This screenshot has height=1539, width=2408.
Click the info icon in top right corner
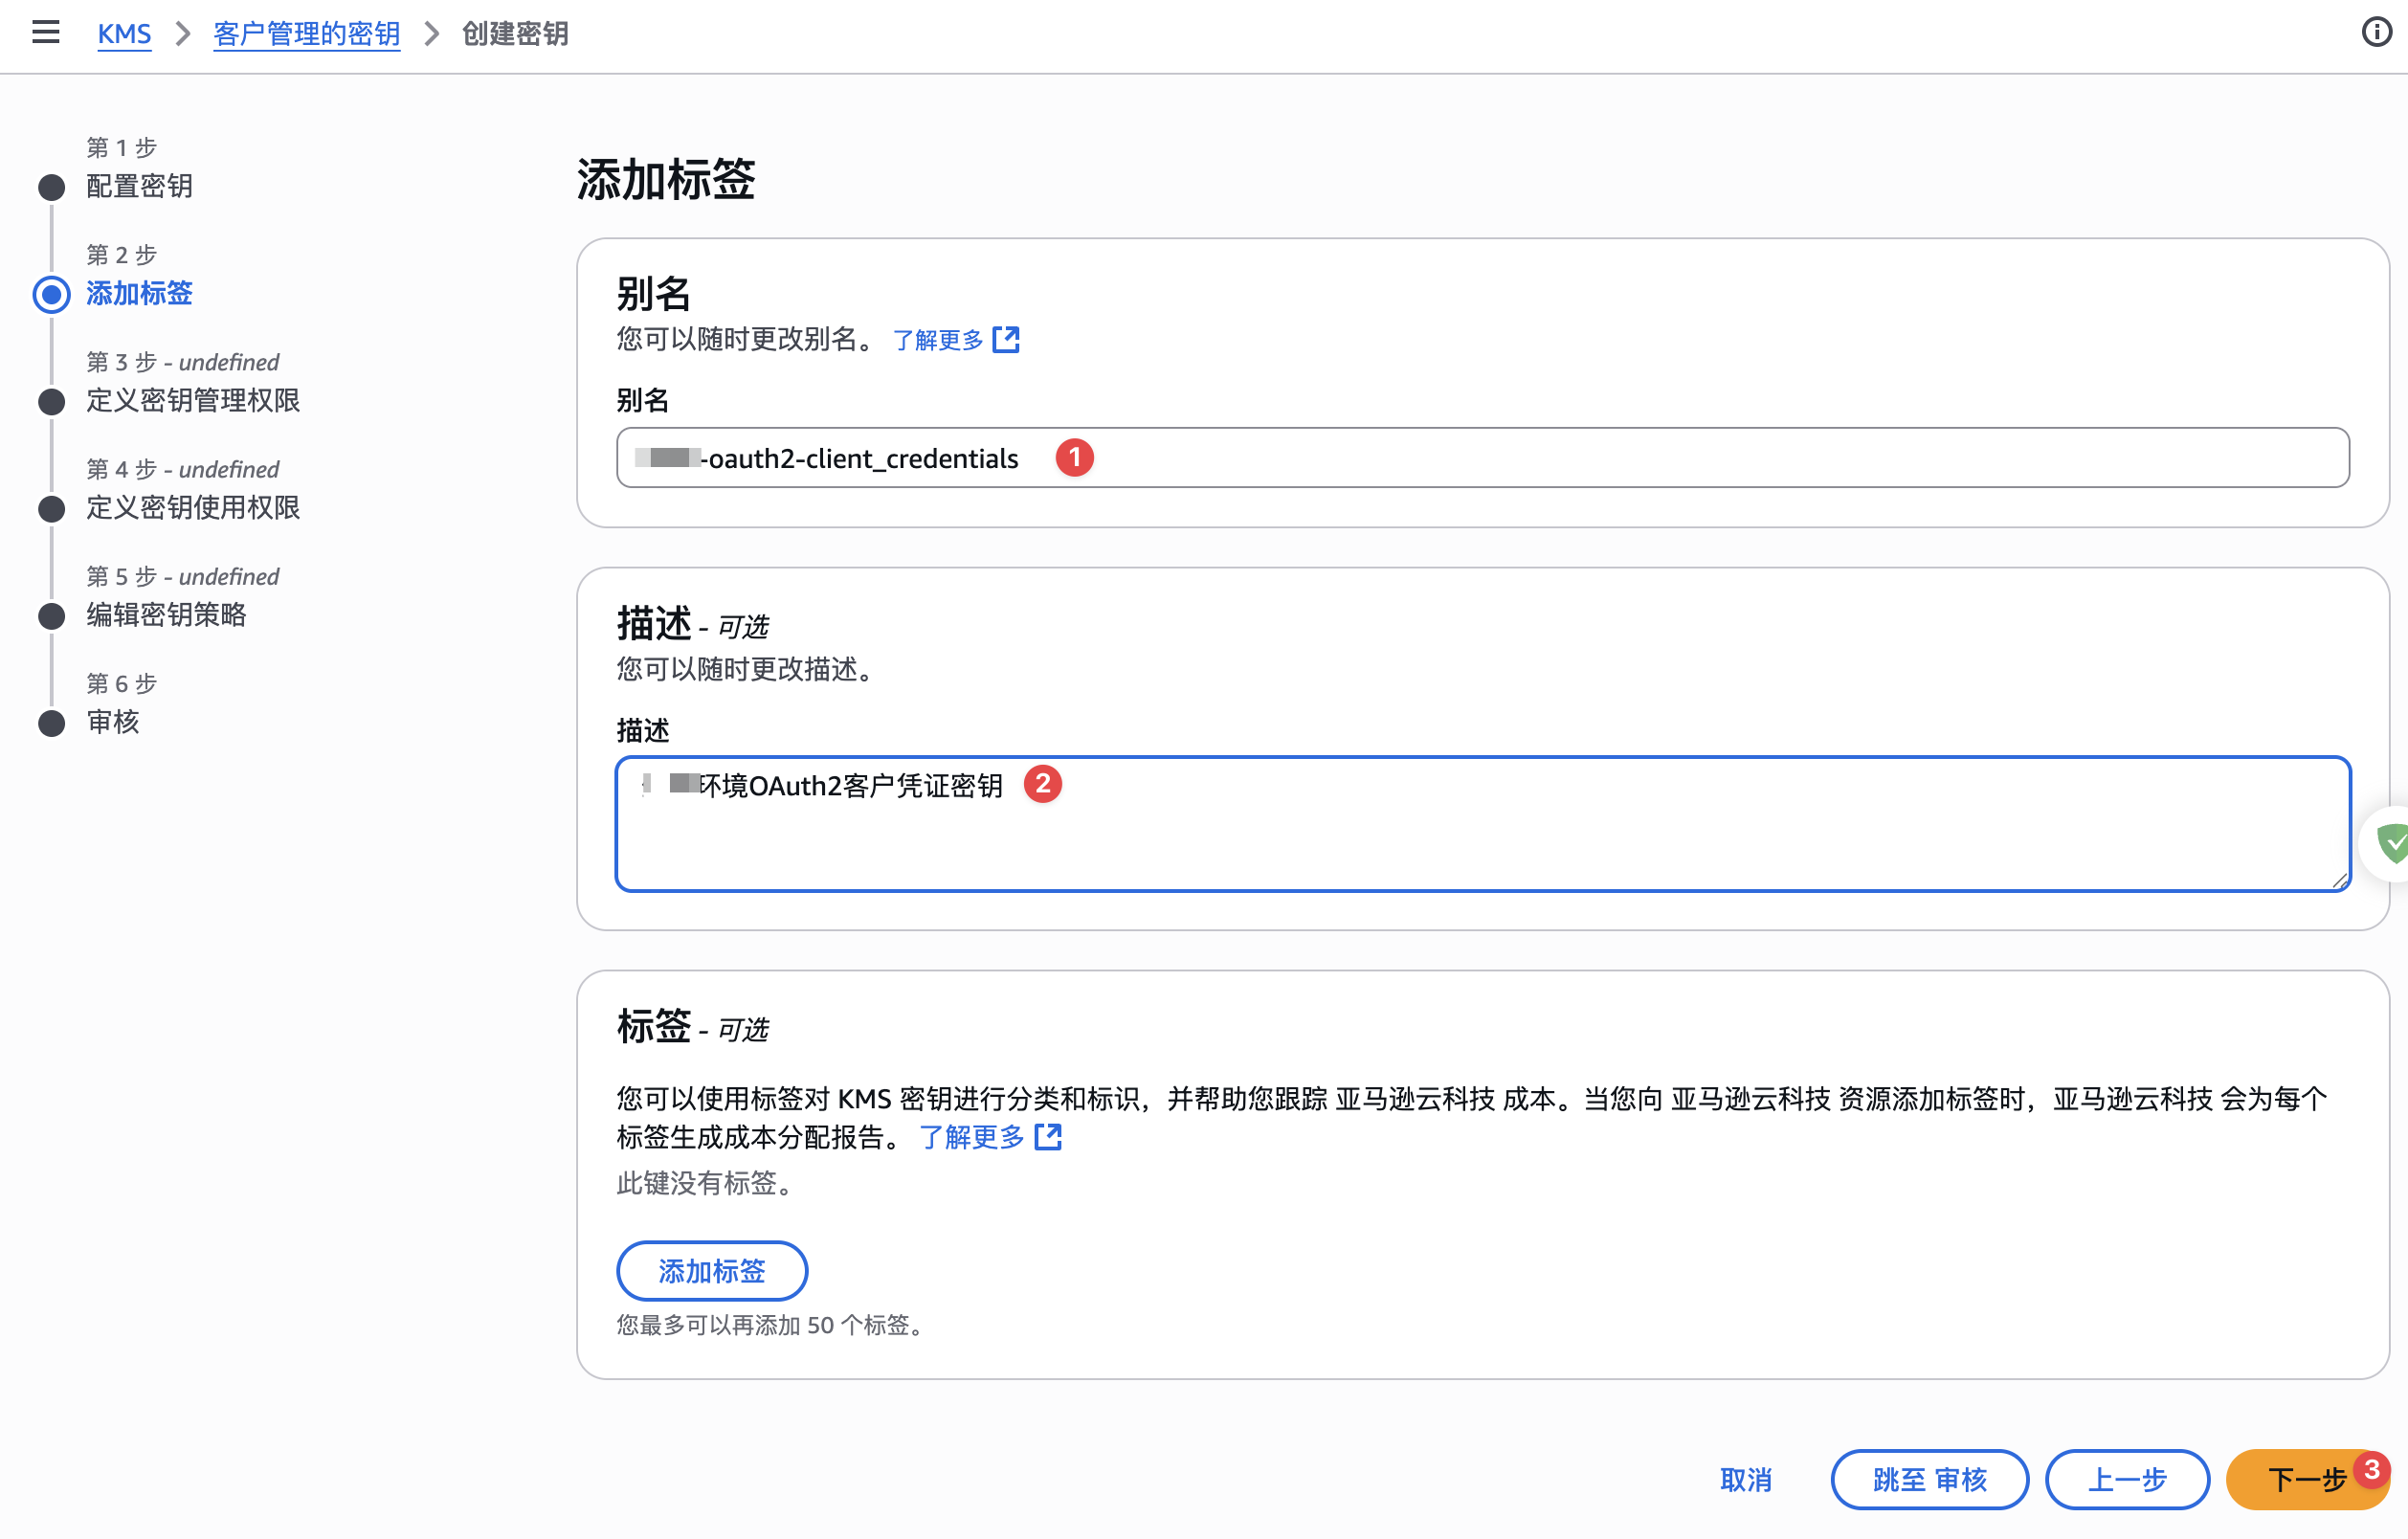[2377, 32]
